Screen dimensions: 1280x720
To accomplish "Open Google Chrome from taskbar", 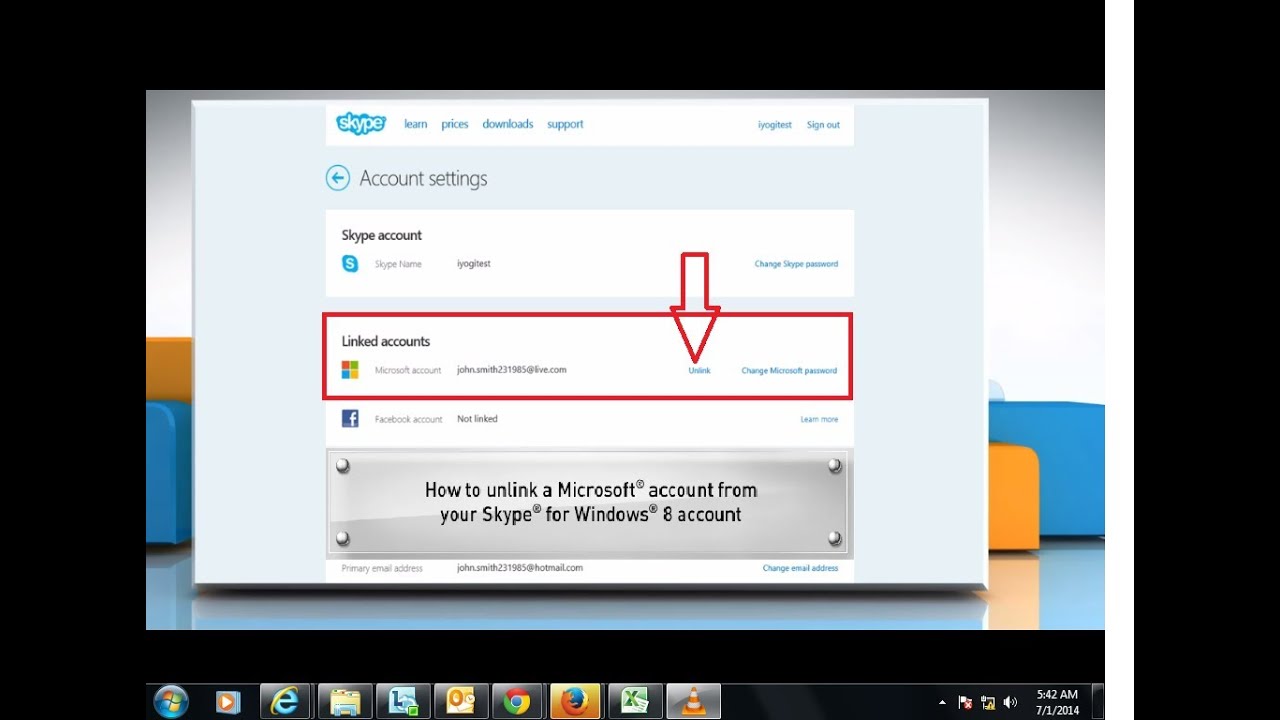I will point(518,702).
